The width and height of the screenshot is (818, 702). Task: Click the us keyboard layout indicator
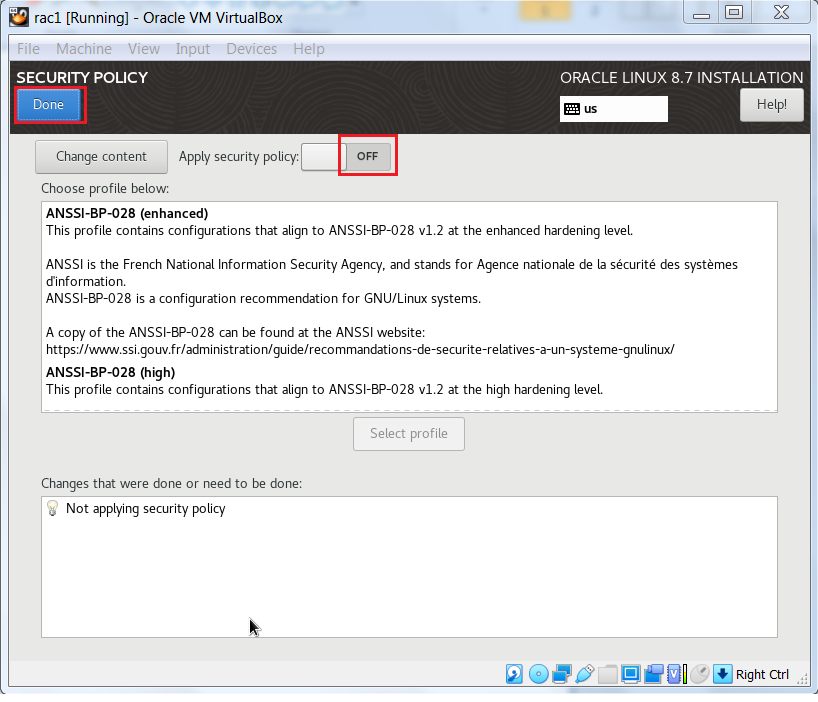click(614, 109)
